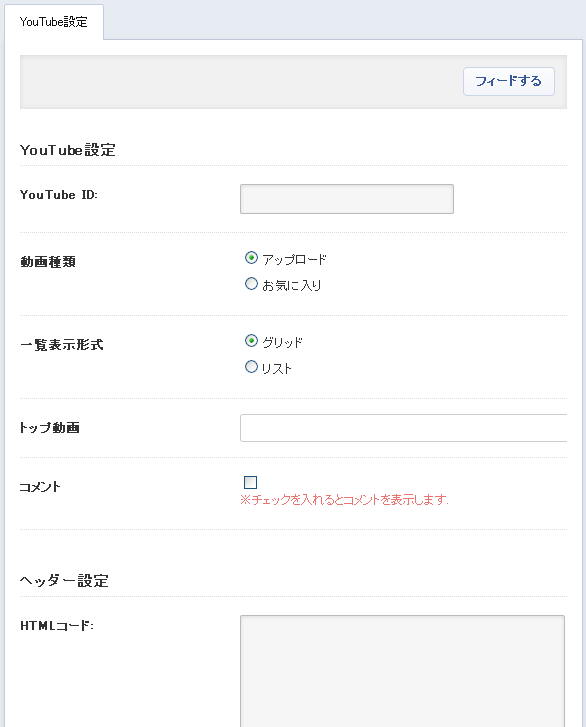Click the red コメント hint text

[x=344, y=500]
